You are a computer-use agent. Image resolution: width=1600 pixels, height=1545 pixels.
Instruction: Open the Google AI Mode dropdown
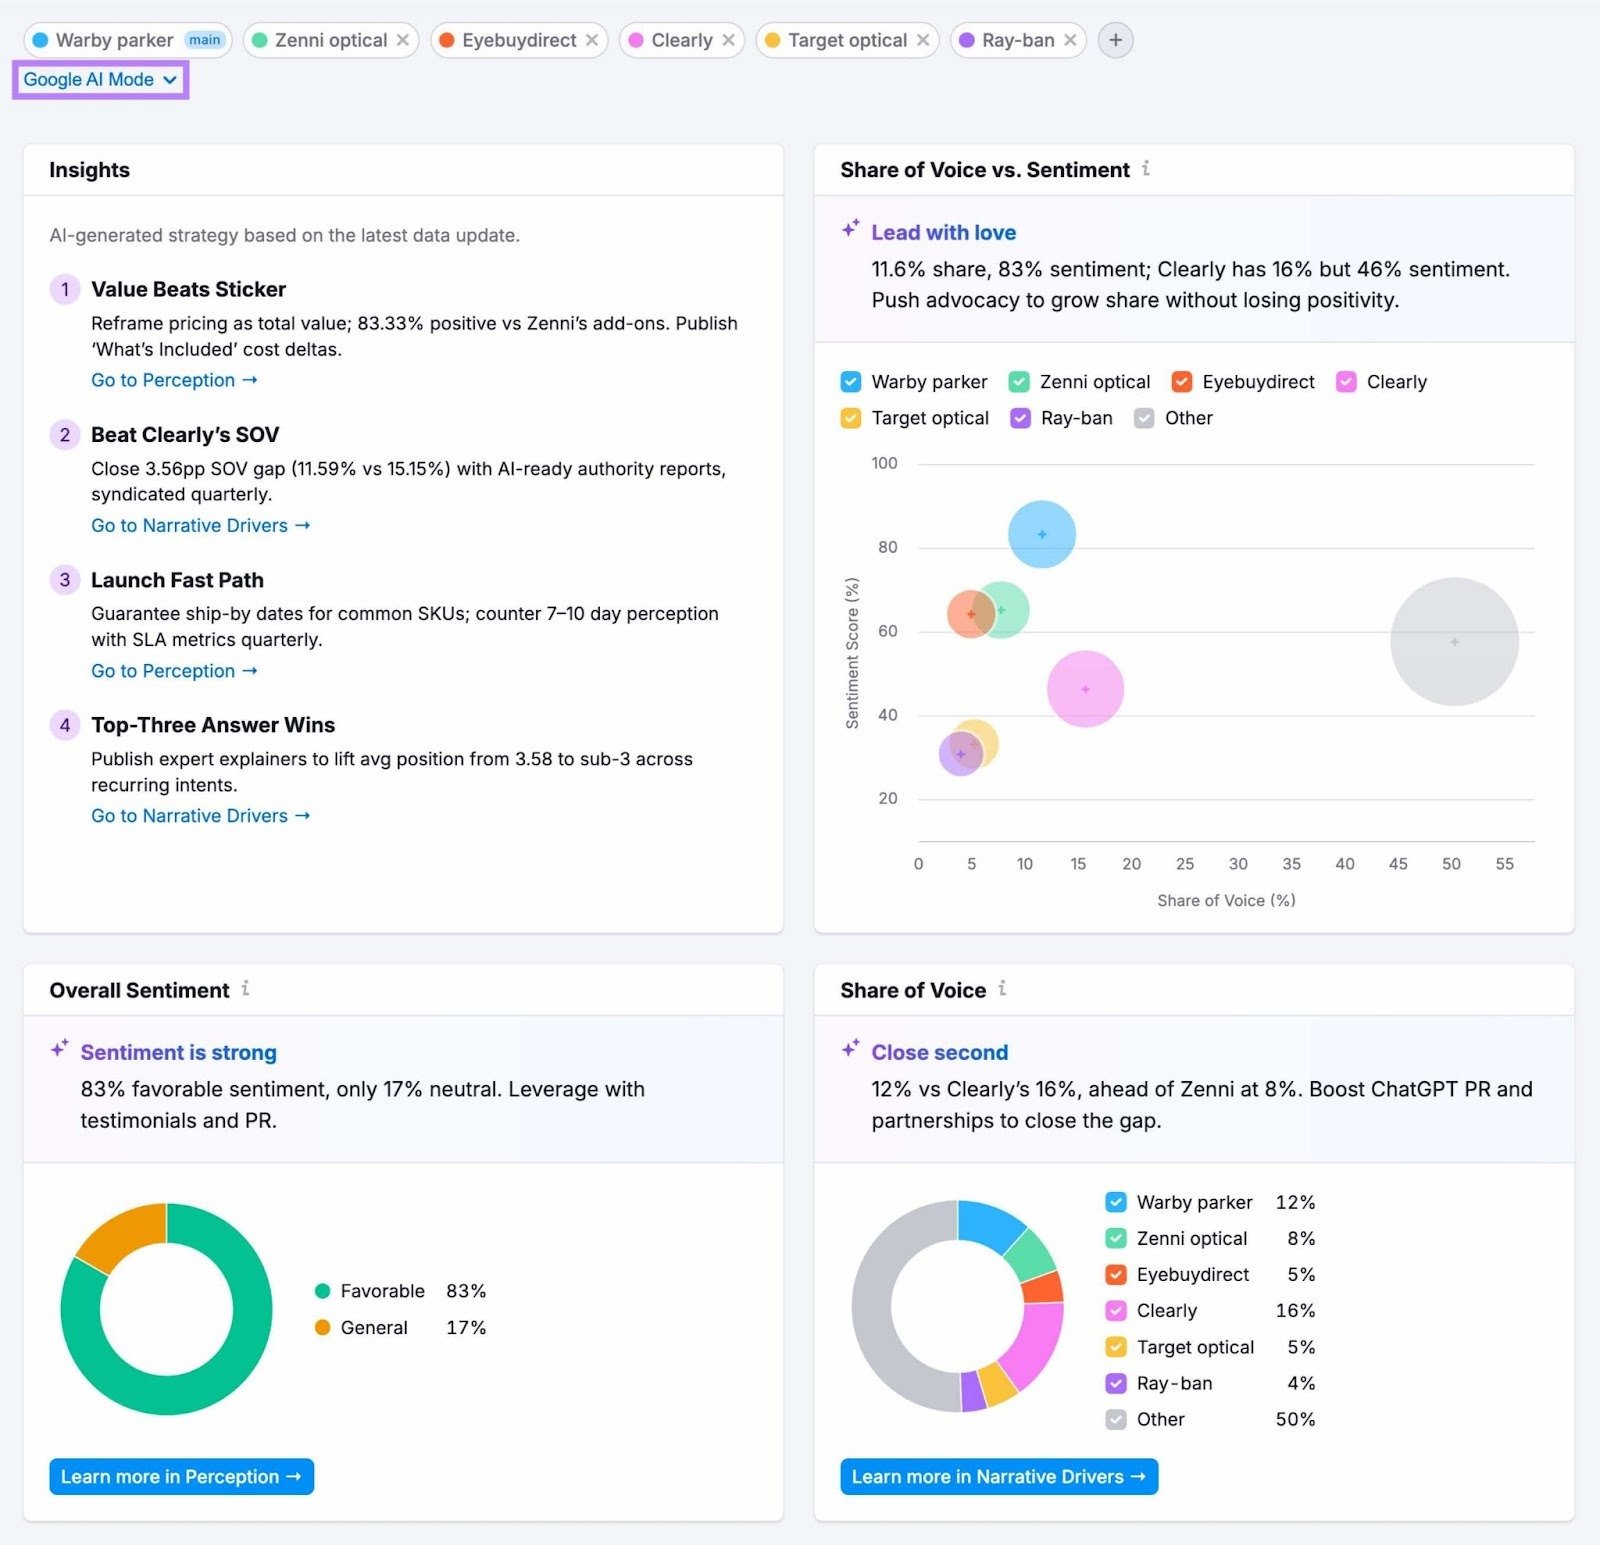pyautogui.click(x=100, y=79)
